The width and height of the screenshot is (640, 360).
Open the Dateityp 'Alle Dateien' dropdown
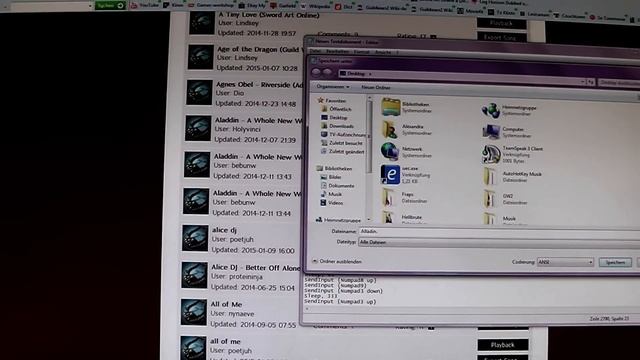498,242
